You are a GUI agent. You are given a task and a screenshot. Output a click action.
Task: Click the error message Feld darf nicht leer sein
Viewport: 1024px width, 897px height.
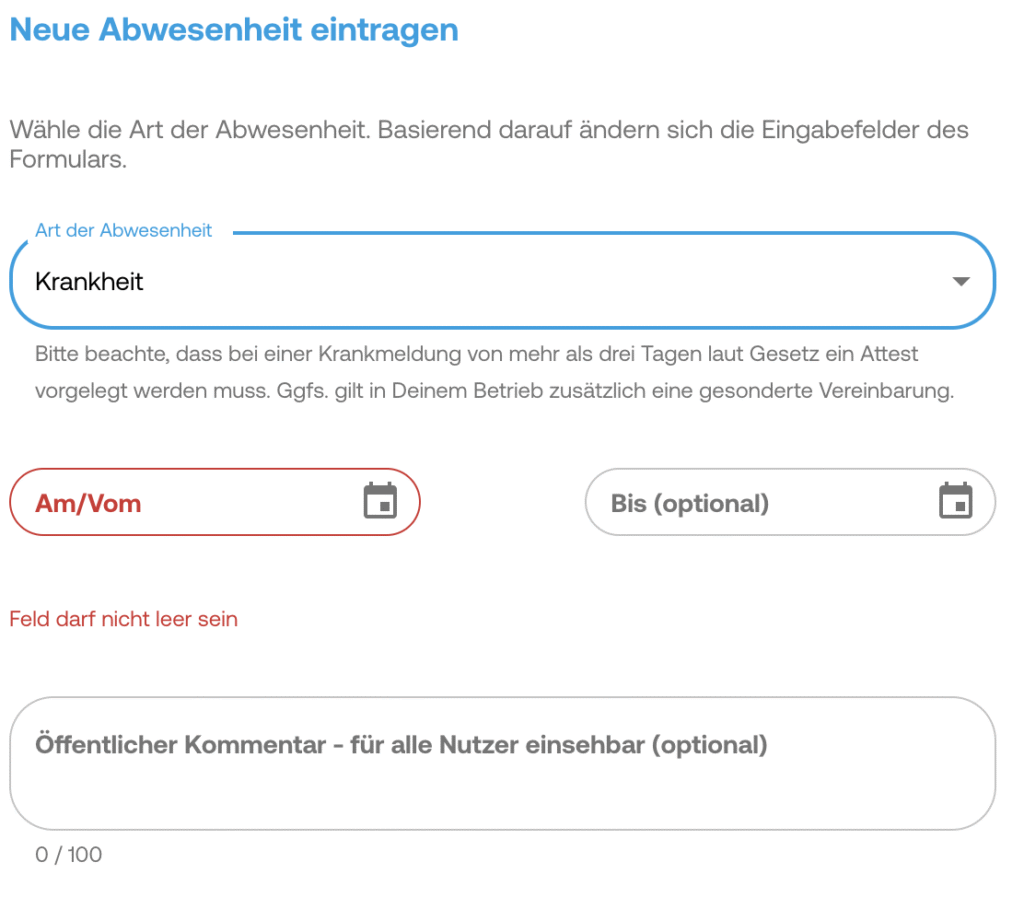(x=124, y=619)
